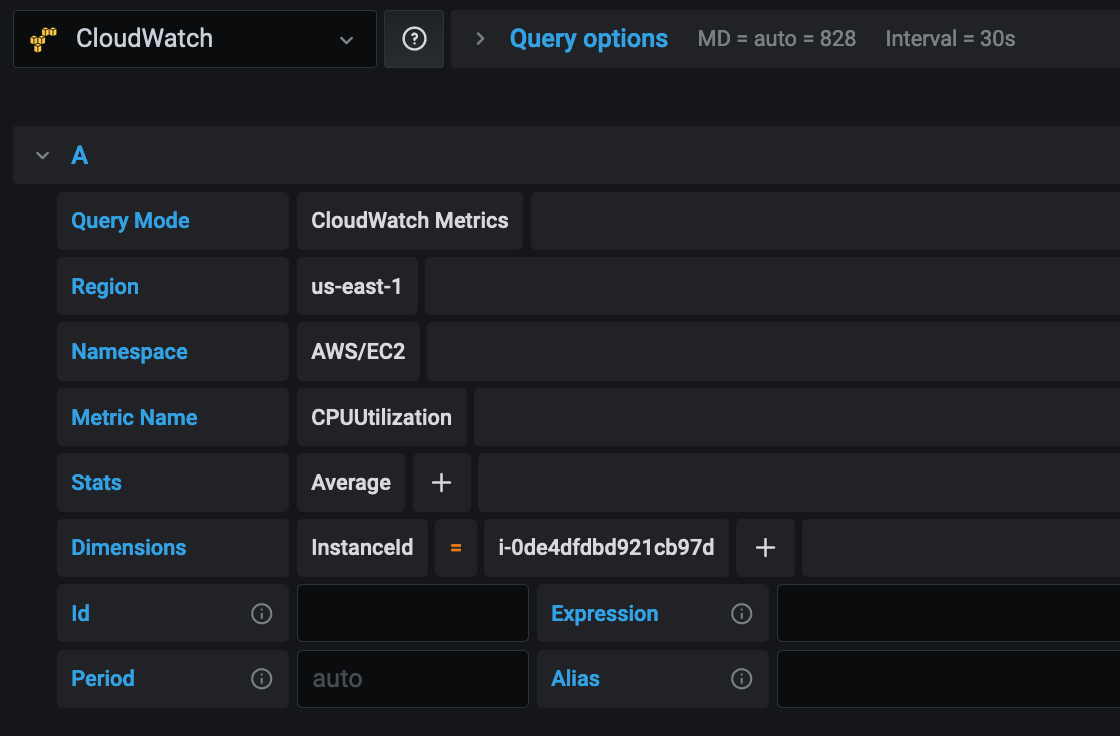This screenshot has width=1120, height=736.
Task: Expand the Query options section chevron
Action: click(x=480, y=39)
